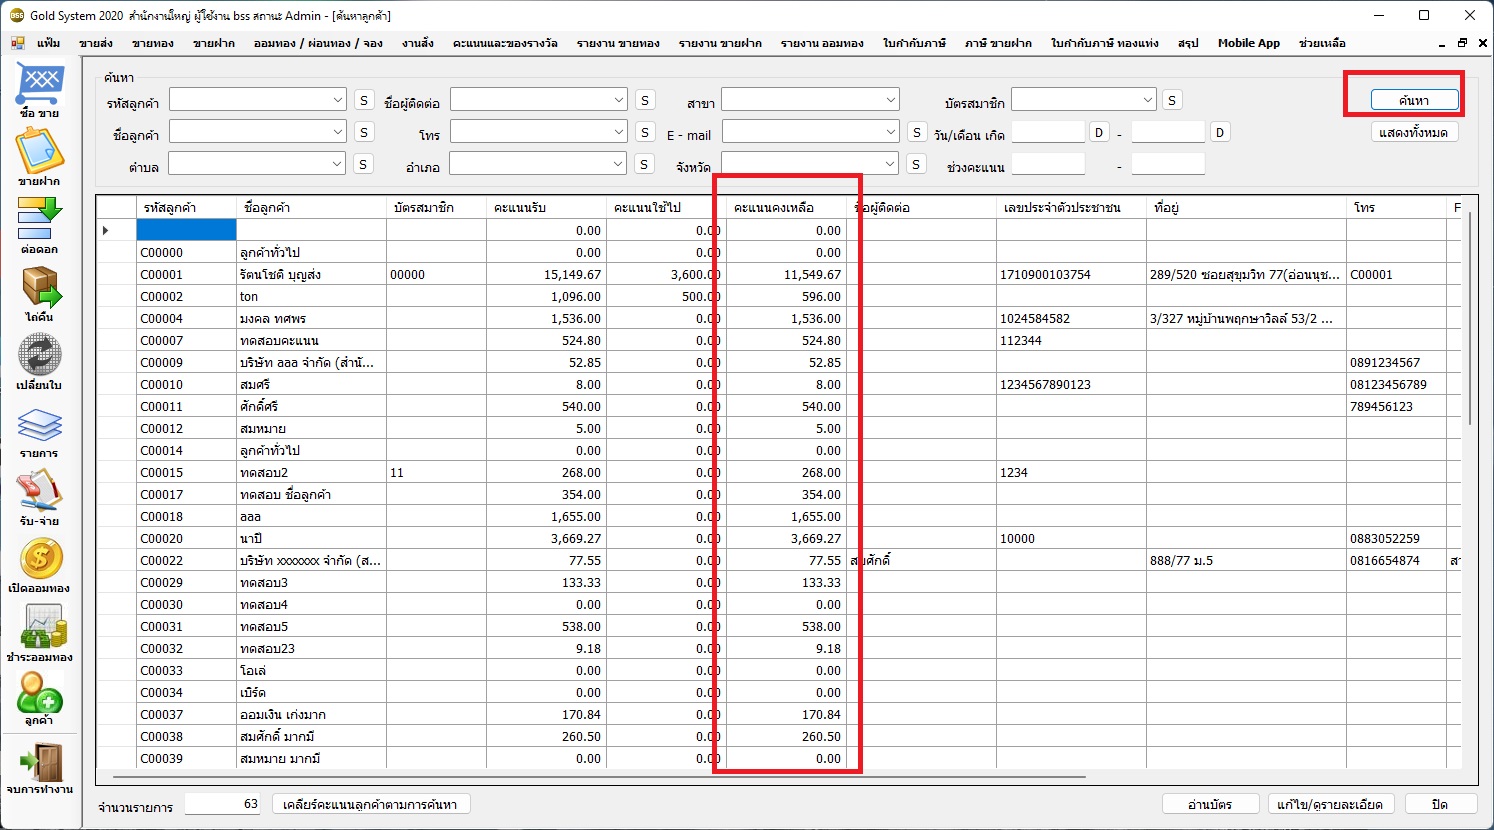Open the คะแนนและของรางวัล menu
Screen dimensions: 1494x830
pos(505,43)
